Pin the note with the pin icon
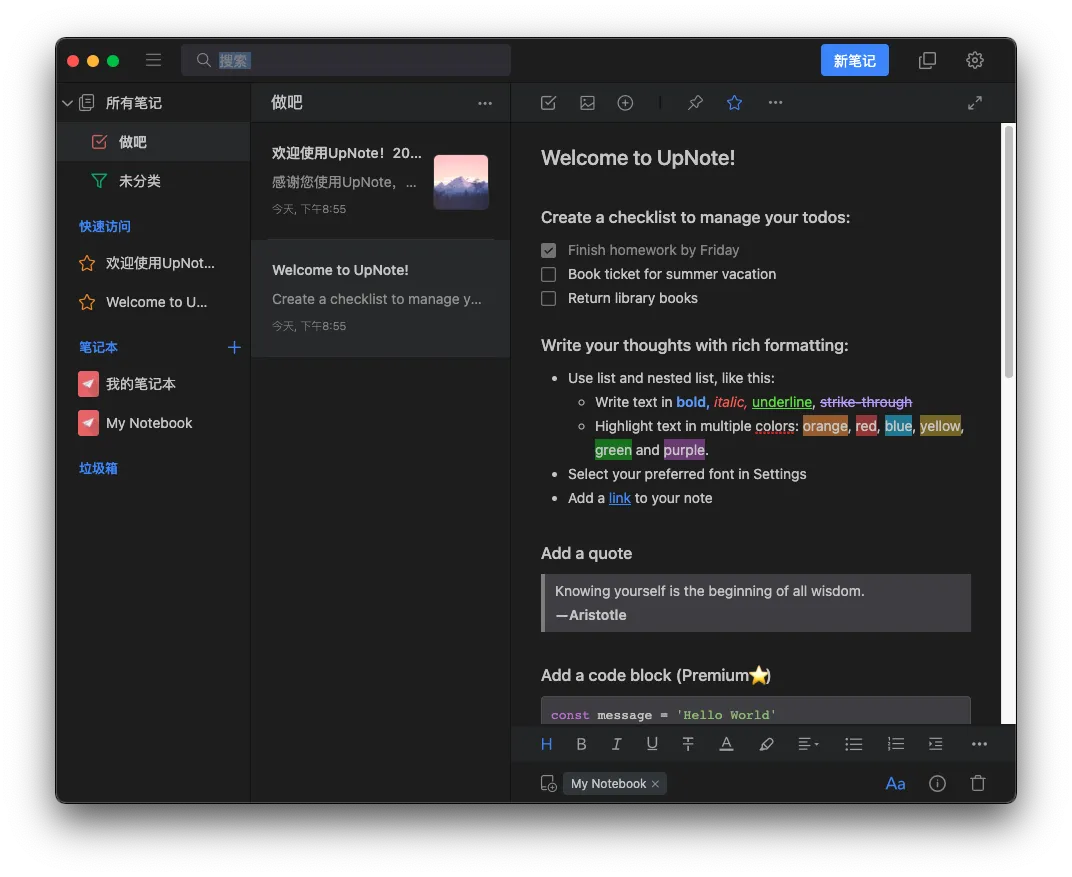The width and height of the screenshot is (1072, 877). click(695, 103)
